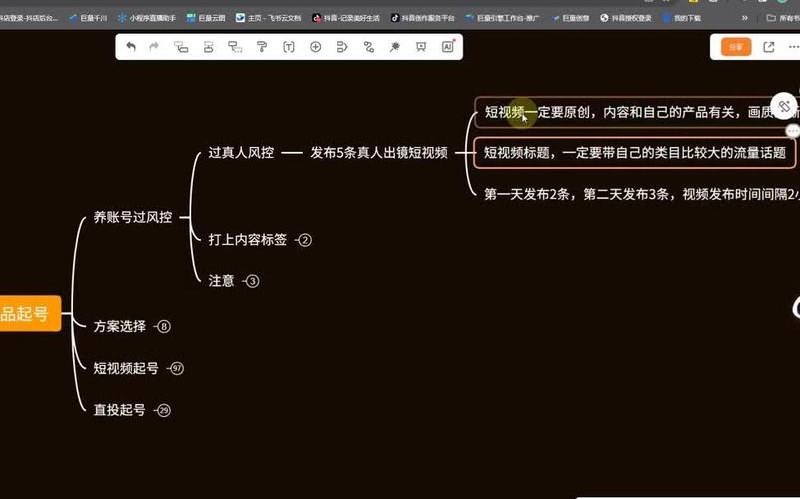
Task: Open the 所有书签 bookmarks folder
Action: [783, 18]
